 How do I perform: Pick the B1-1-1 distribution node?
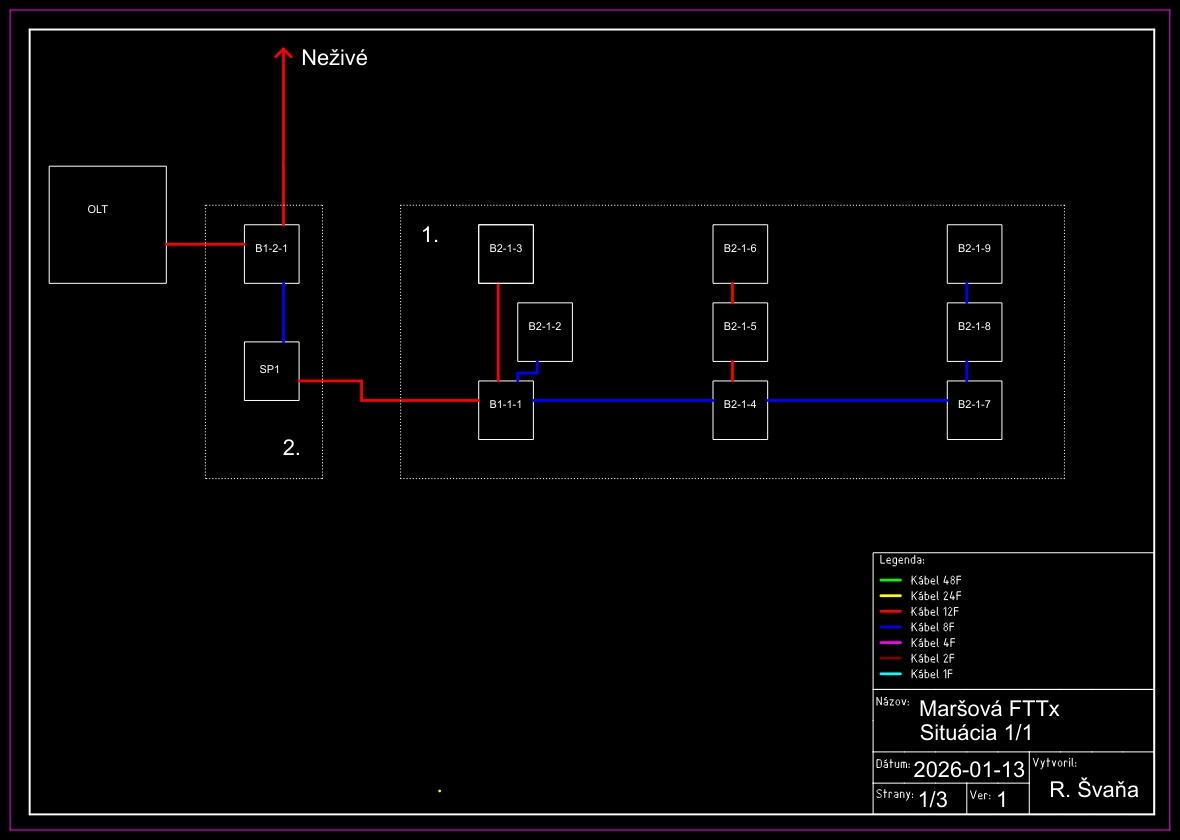505,410
